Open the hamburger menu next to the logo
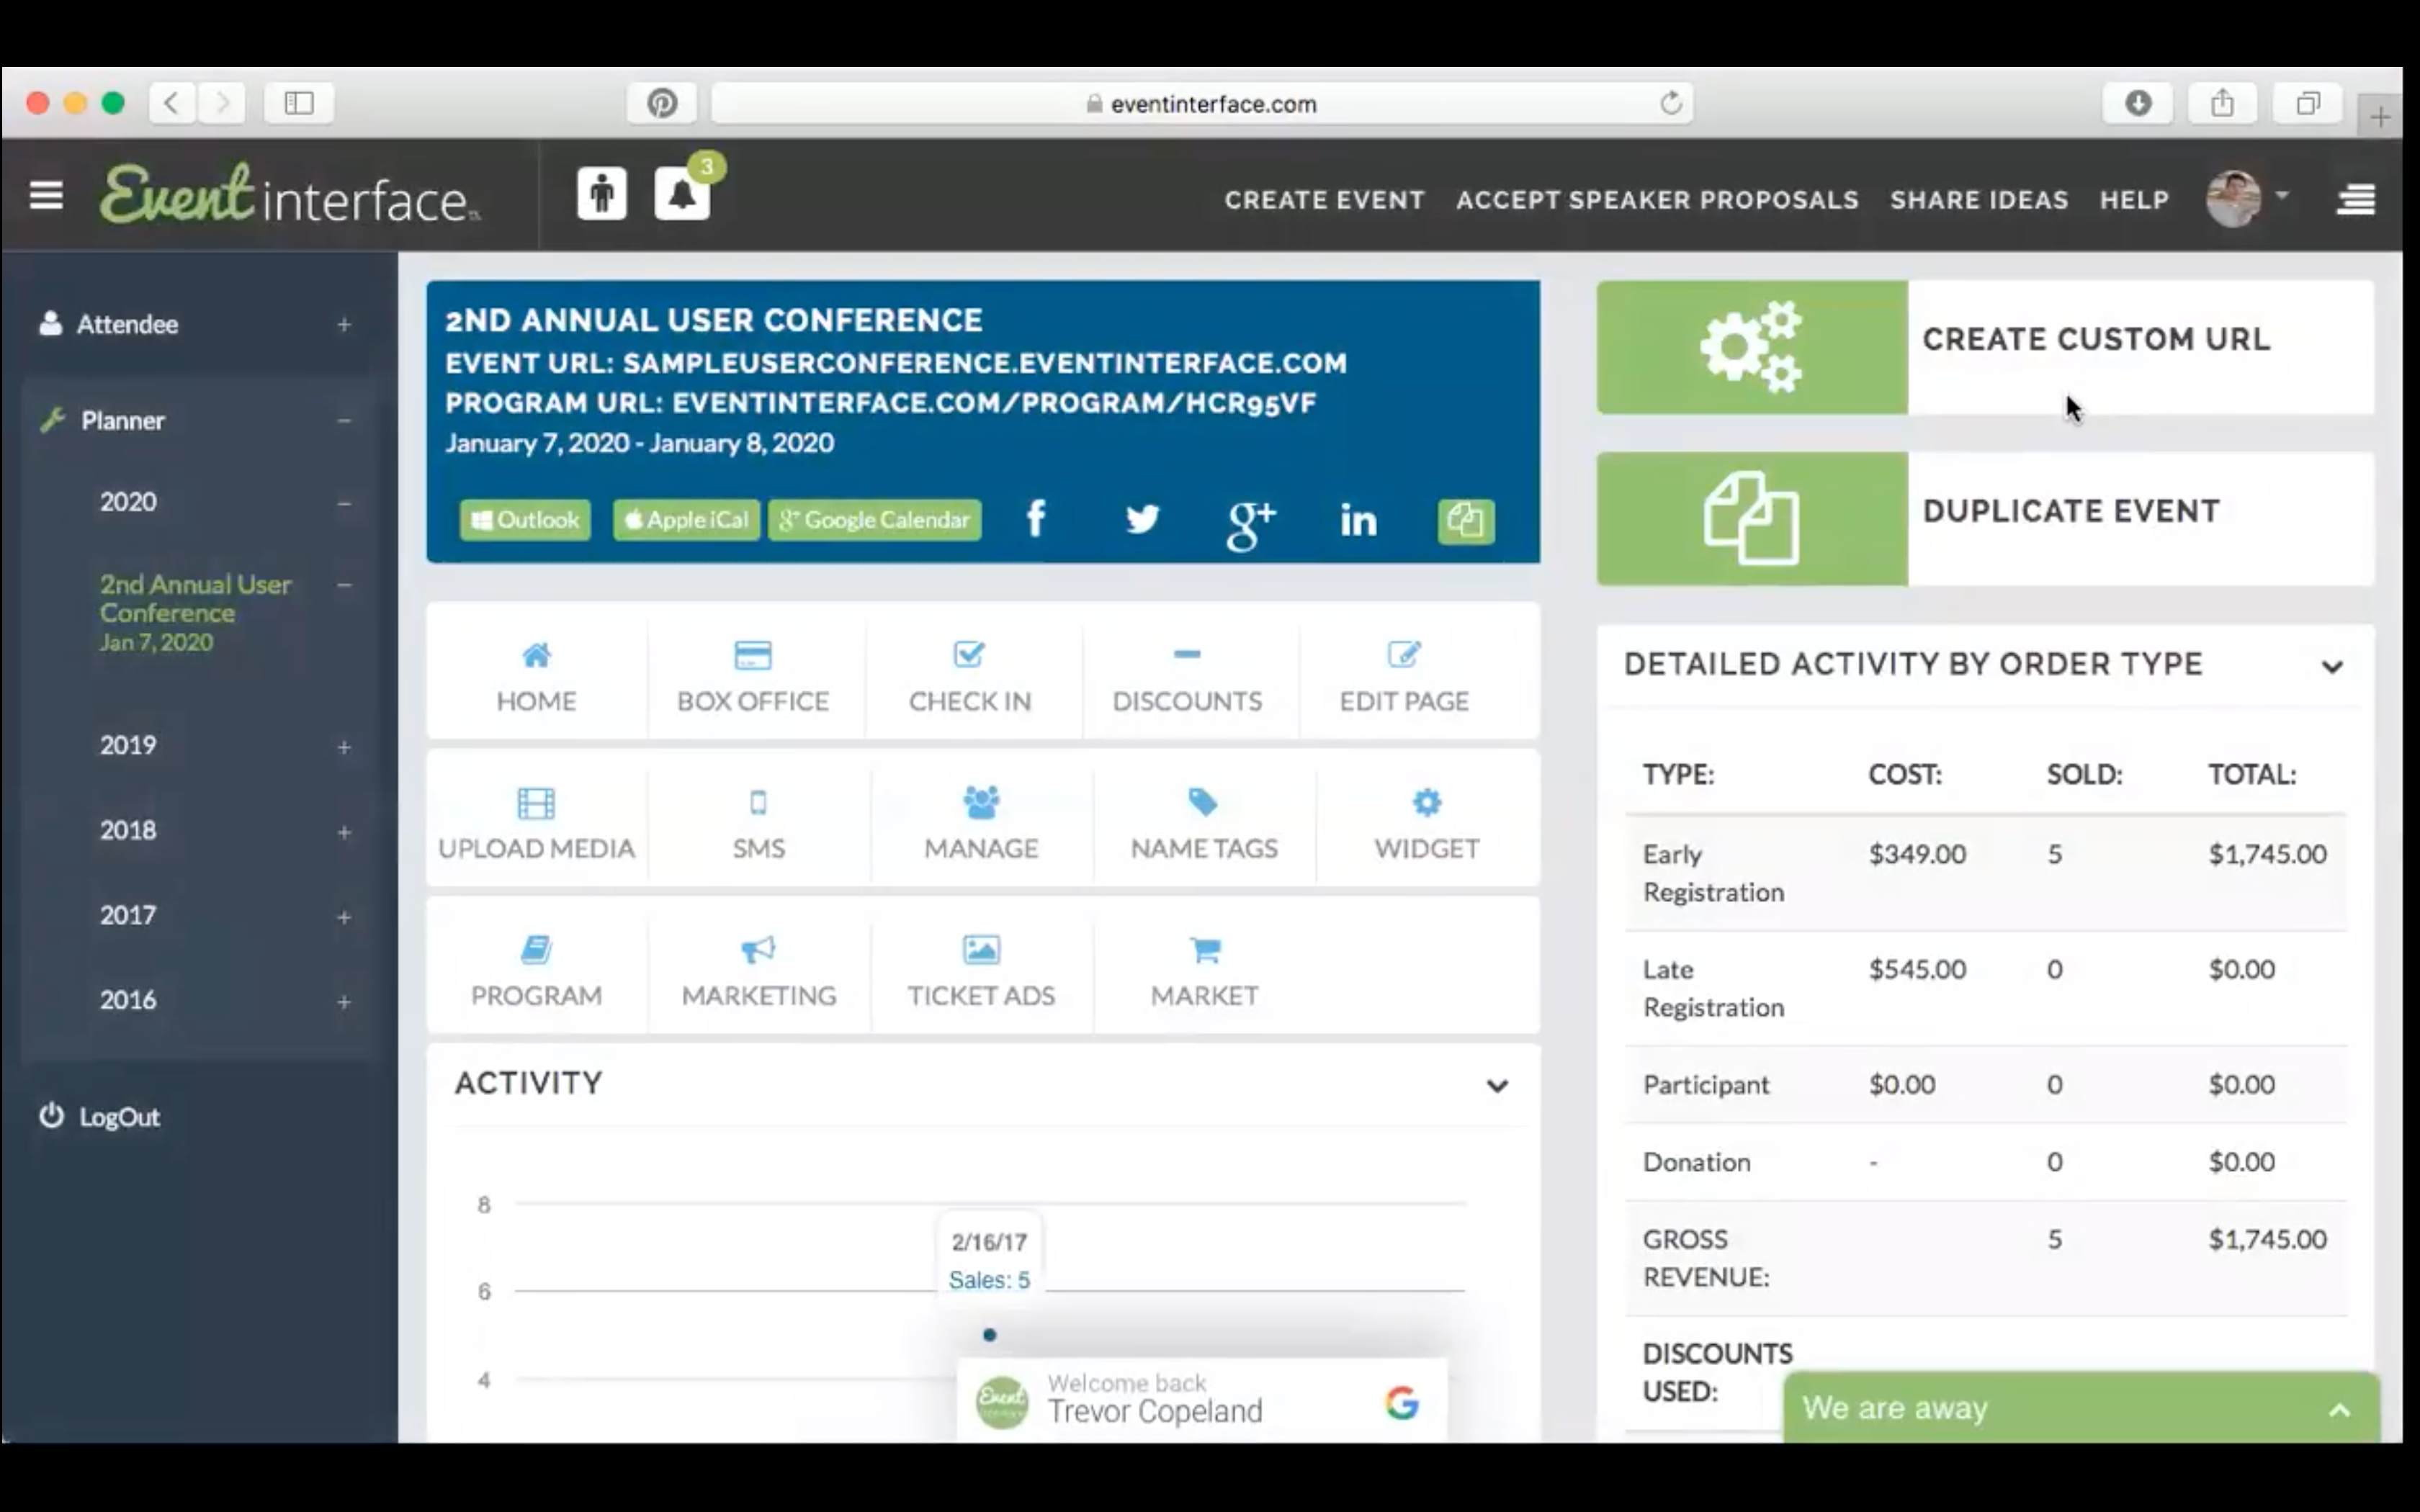This screenshot has height=1512, width=2420. (46, 193)
